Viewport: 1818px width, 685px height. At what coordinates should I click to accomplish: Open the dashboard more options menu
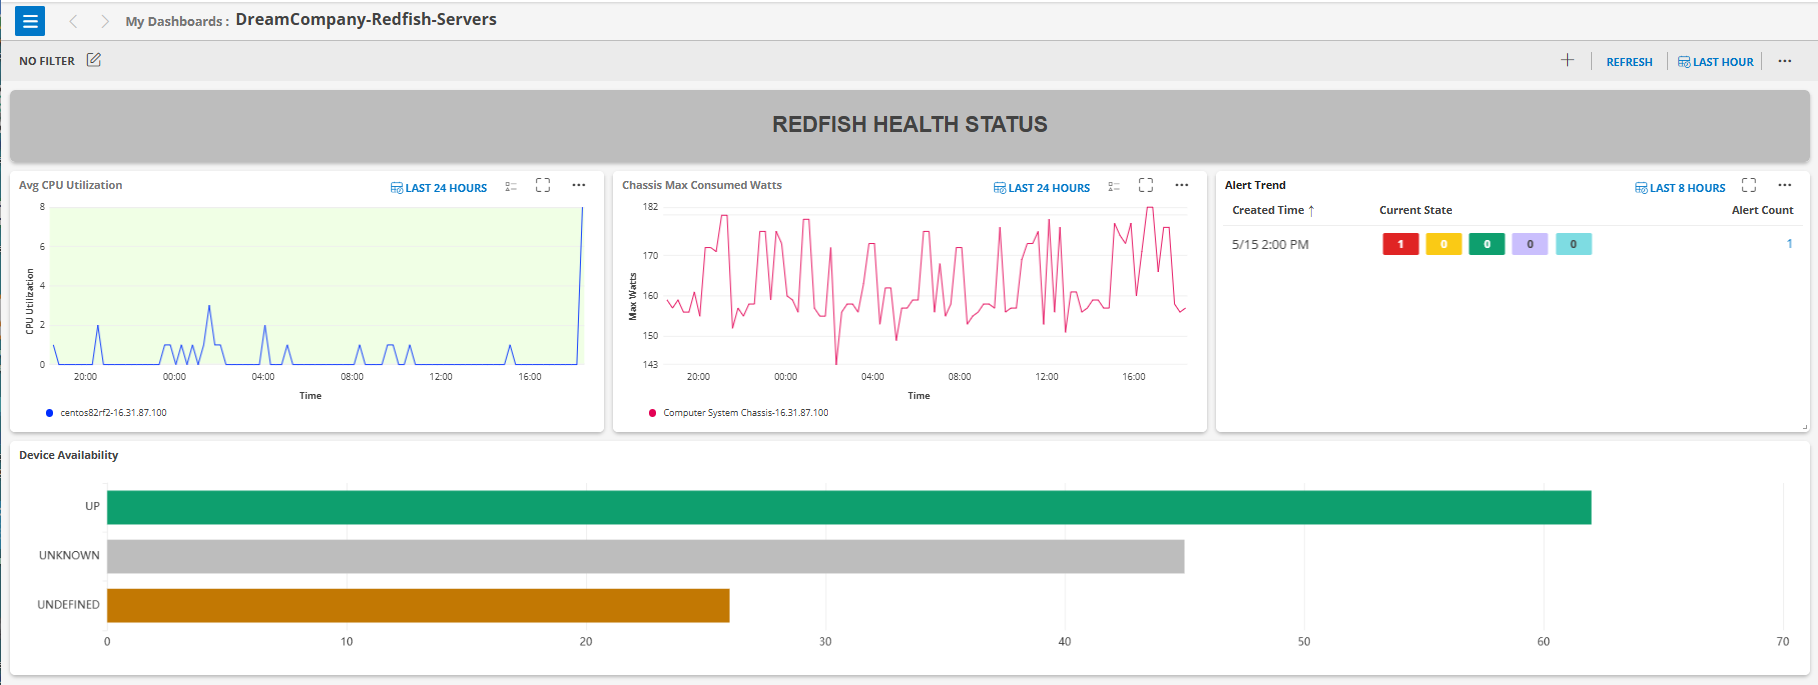click(1785, 61)
